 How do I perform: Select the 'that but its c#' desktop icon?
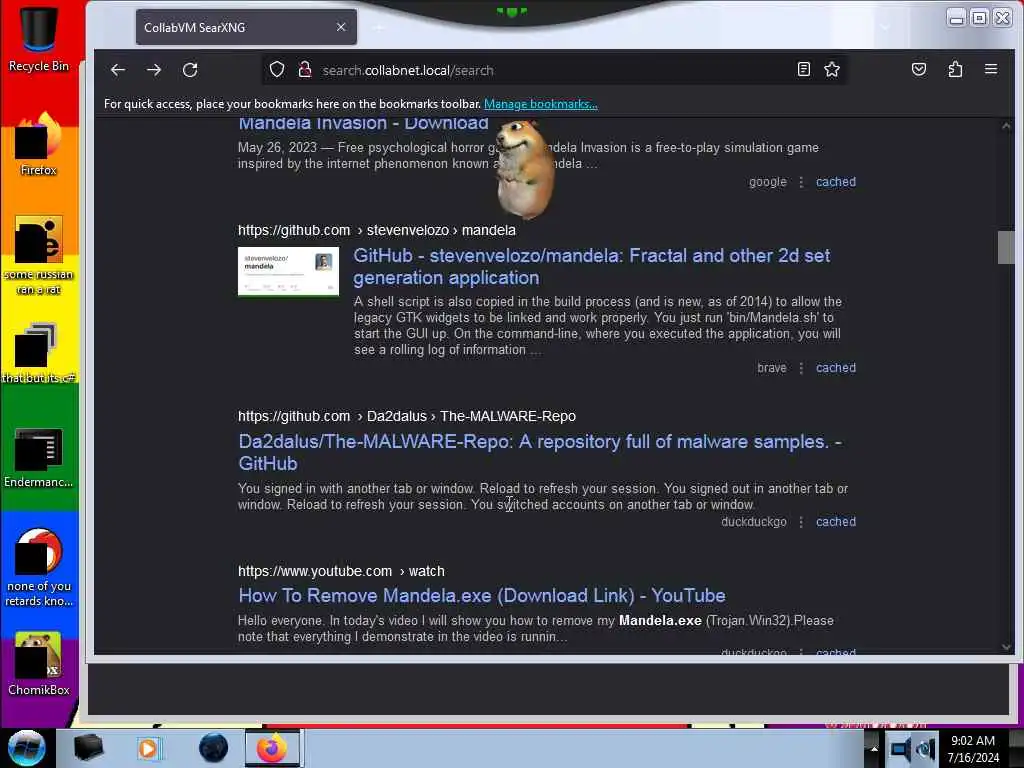coord(39,353)
